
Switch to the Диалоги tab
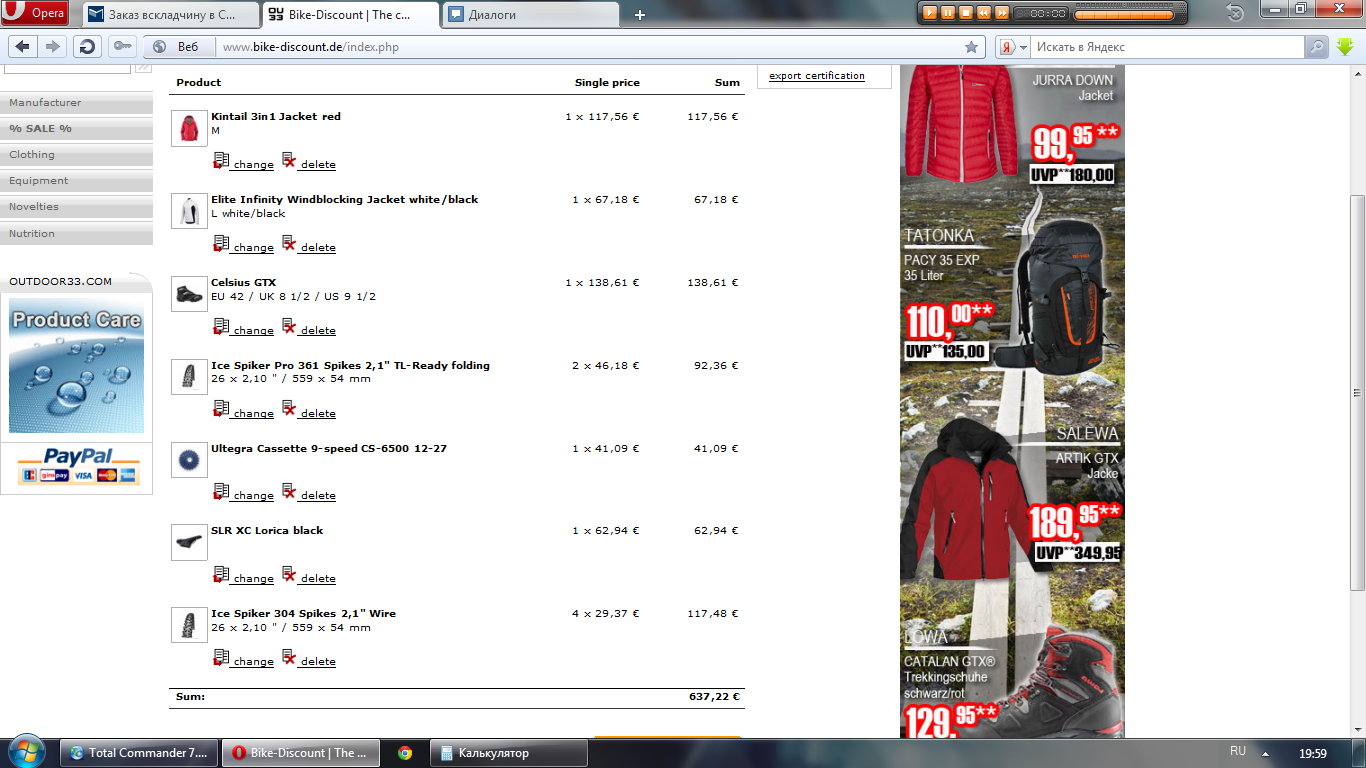[530, 15]
